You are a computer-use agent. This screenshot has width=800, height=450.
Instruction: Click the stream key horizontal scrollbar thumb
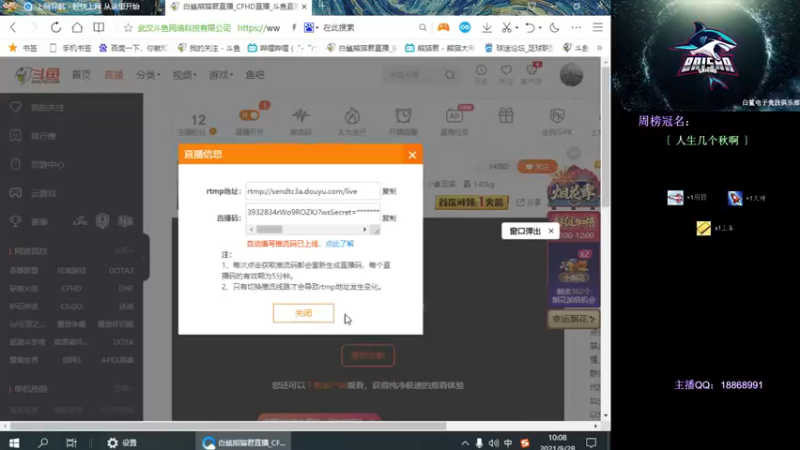269,230
